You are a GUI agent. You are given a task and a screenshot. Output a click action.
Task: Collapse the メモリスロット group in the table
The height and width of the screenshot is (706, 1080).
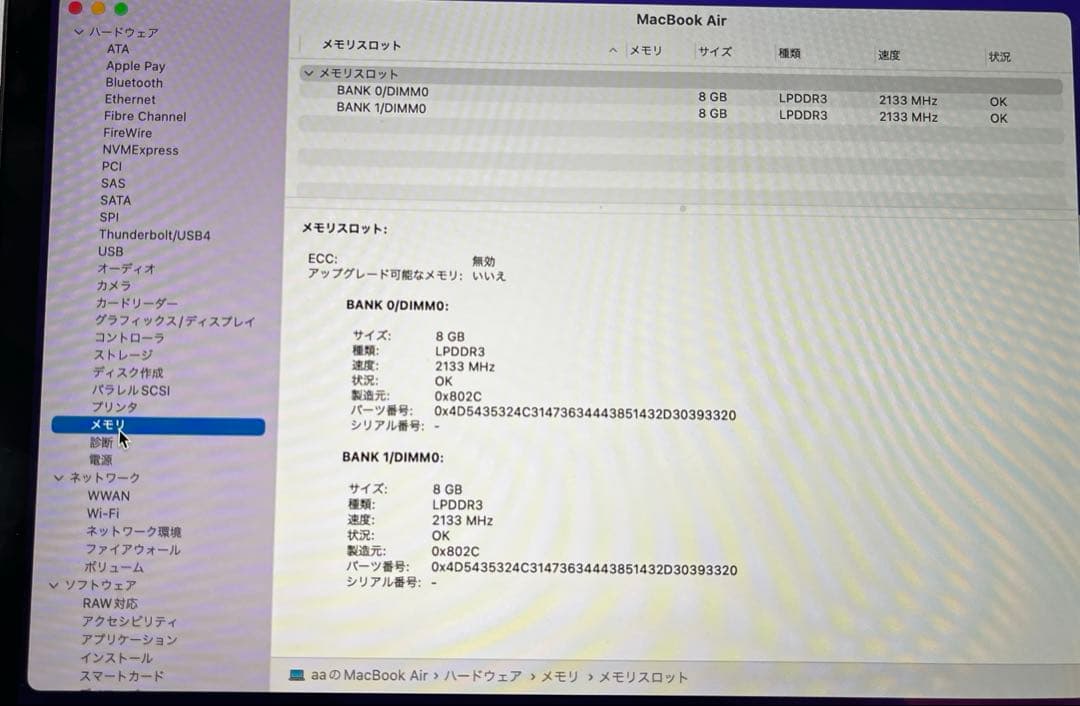(x=307, y=73)
